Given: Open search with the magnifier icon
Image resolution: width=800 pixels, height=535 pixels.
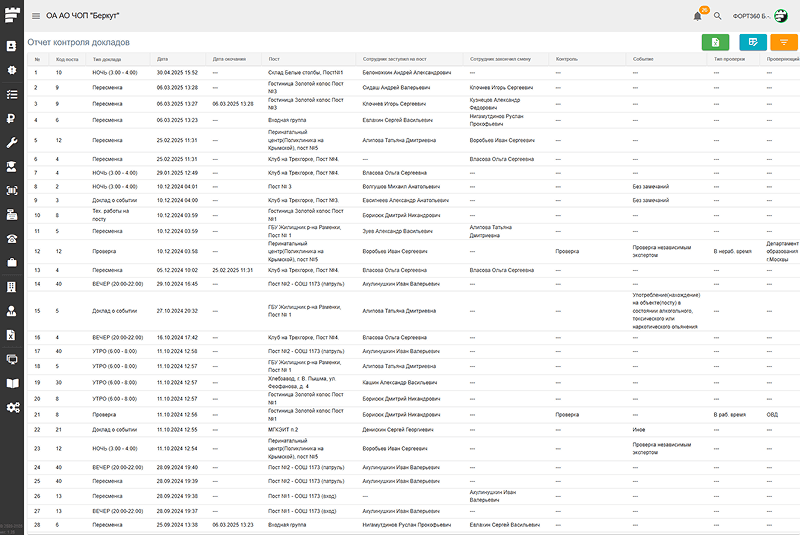Looking at the screenshot, I should pyautogui.click(x=717, y=16).
